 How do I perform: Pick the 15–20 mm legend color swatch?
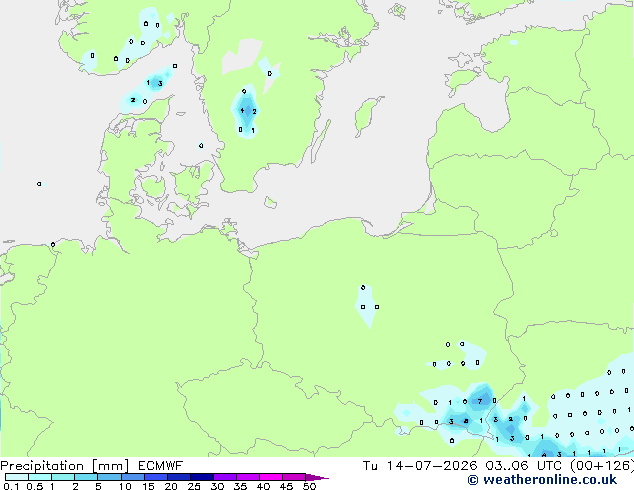click(x=156, y=477)
